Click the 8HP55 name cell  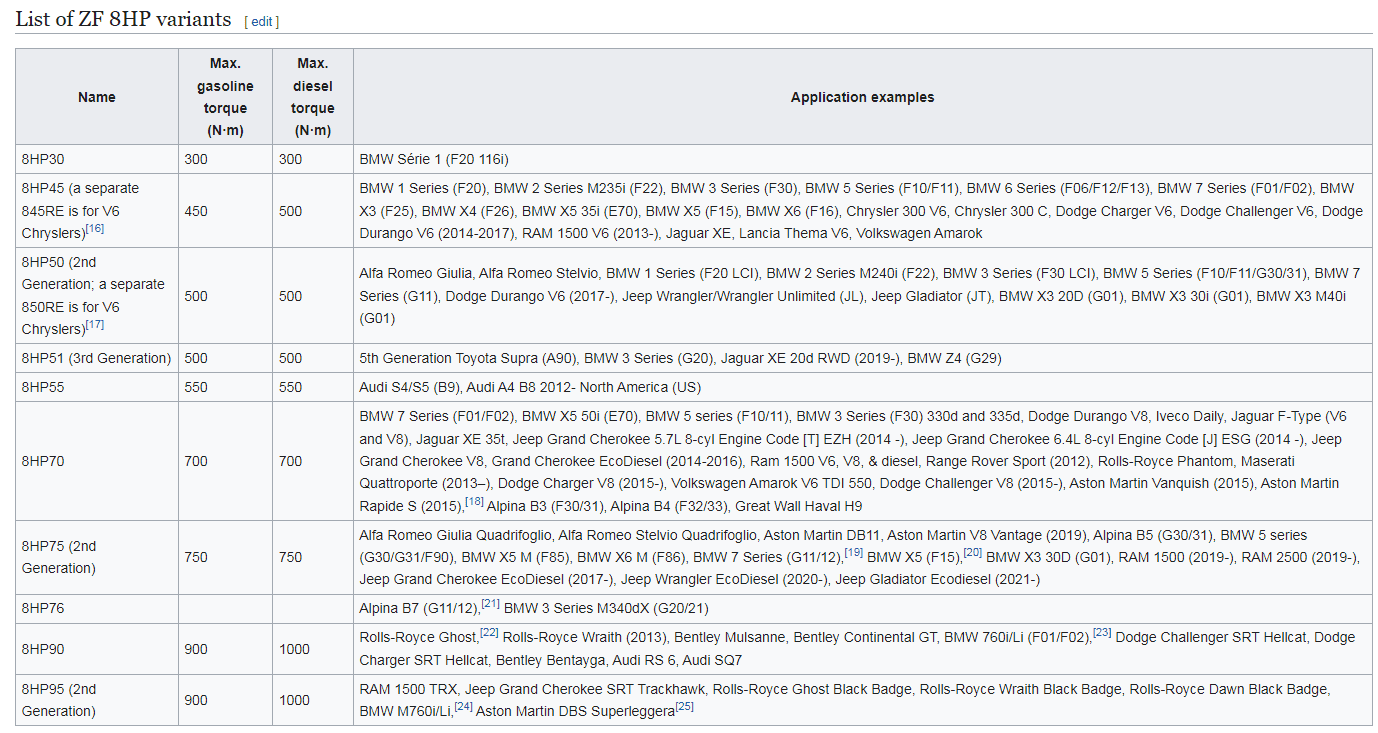pos(97,387)
